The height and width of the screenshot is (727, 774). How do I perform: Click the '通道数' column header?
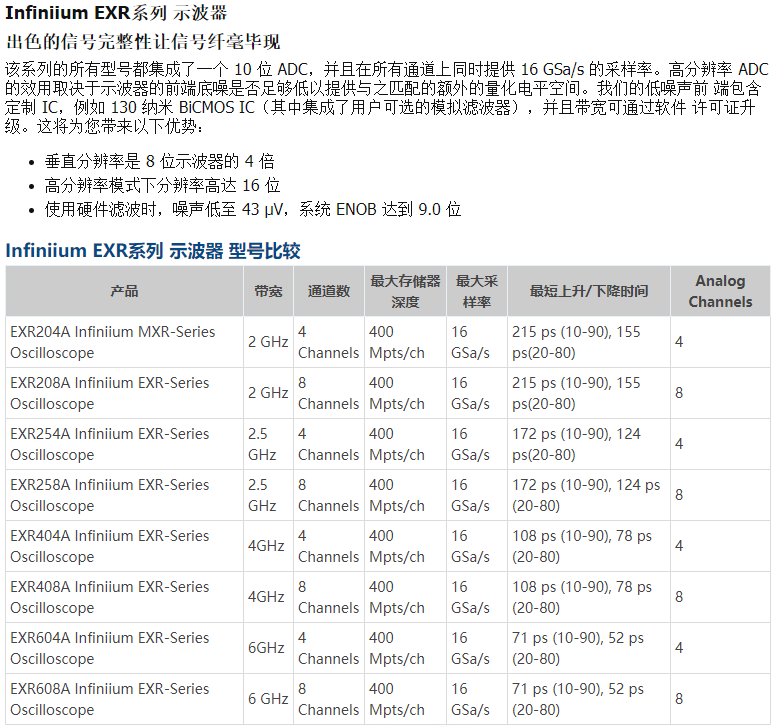[329, 291]
